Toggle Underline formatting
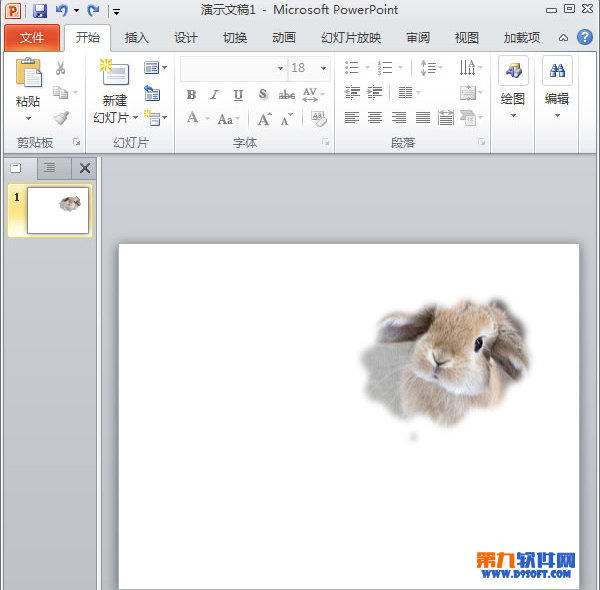Viewport: 600px width, 590px height. (238, 95)
